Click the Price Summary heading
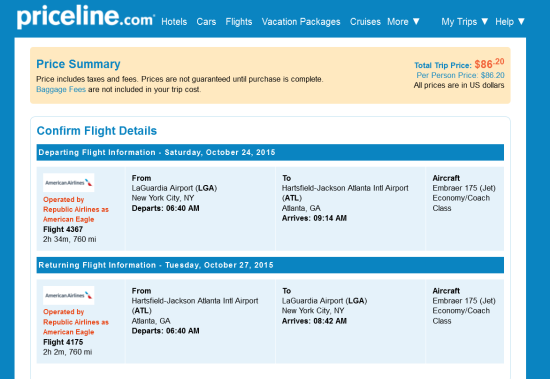 coord(78,64)
